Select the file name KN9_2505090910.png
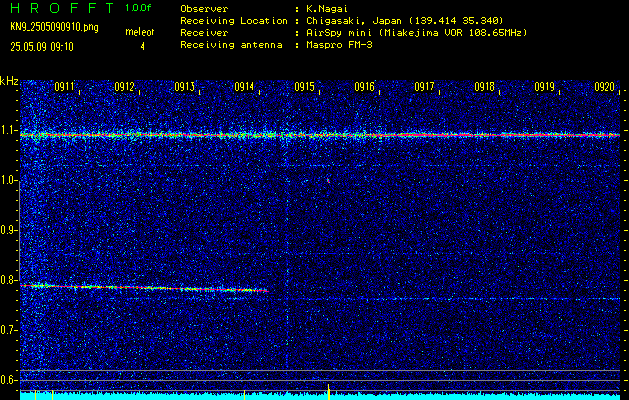The width and height of the screenshot is (629, 400). pos(54,28)
